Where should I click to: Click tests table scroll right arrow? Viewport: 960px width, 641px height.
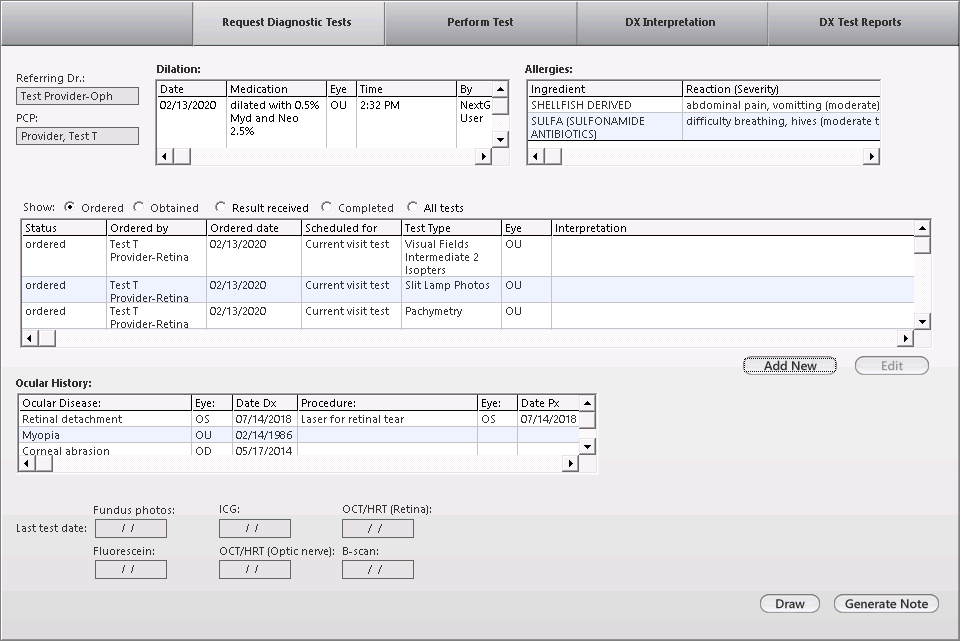point(906,338)
